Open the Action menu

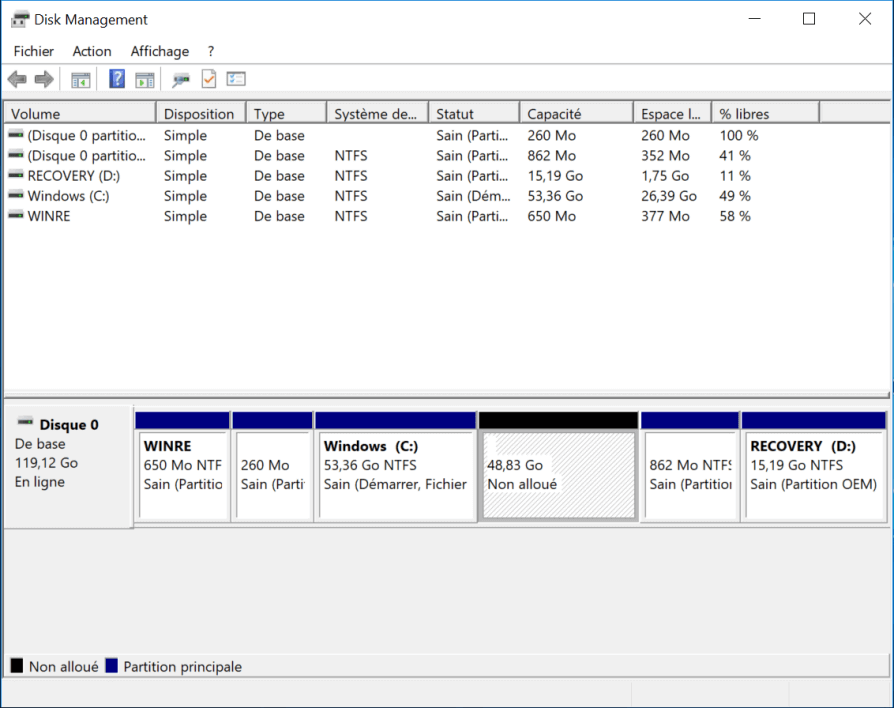tap(92, 51)
